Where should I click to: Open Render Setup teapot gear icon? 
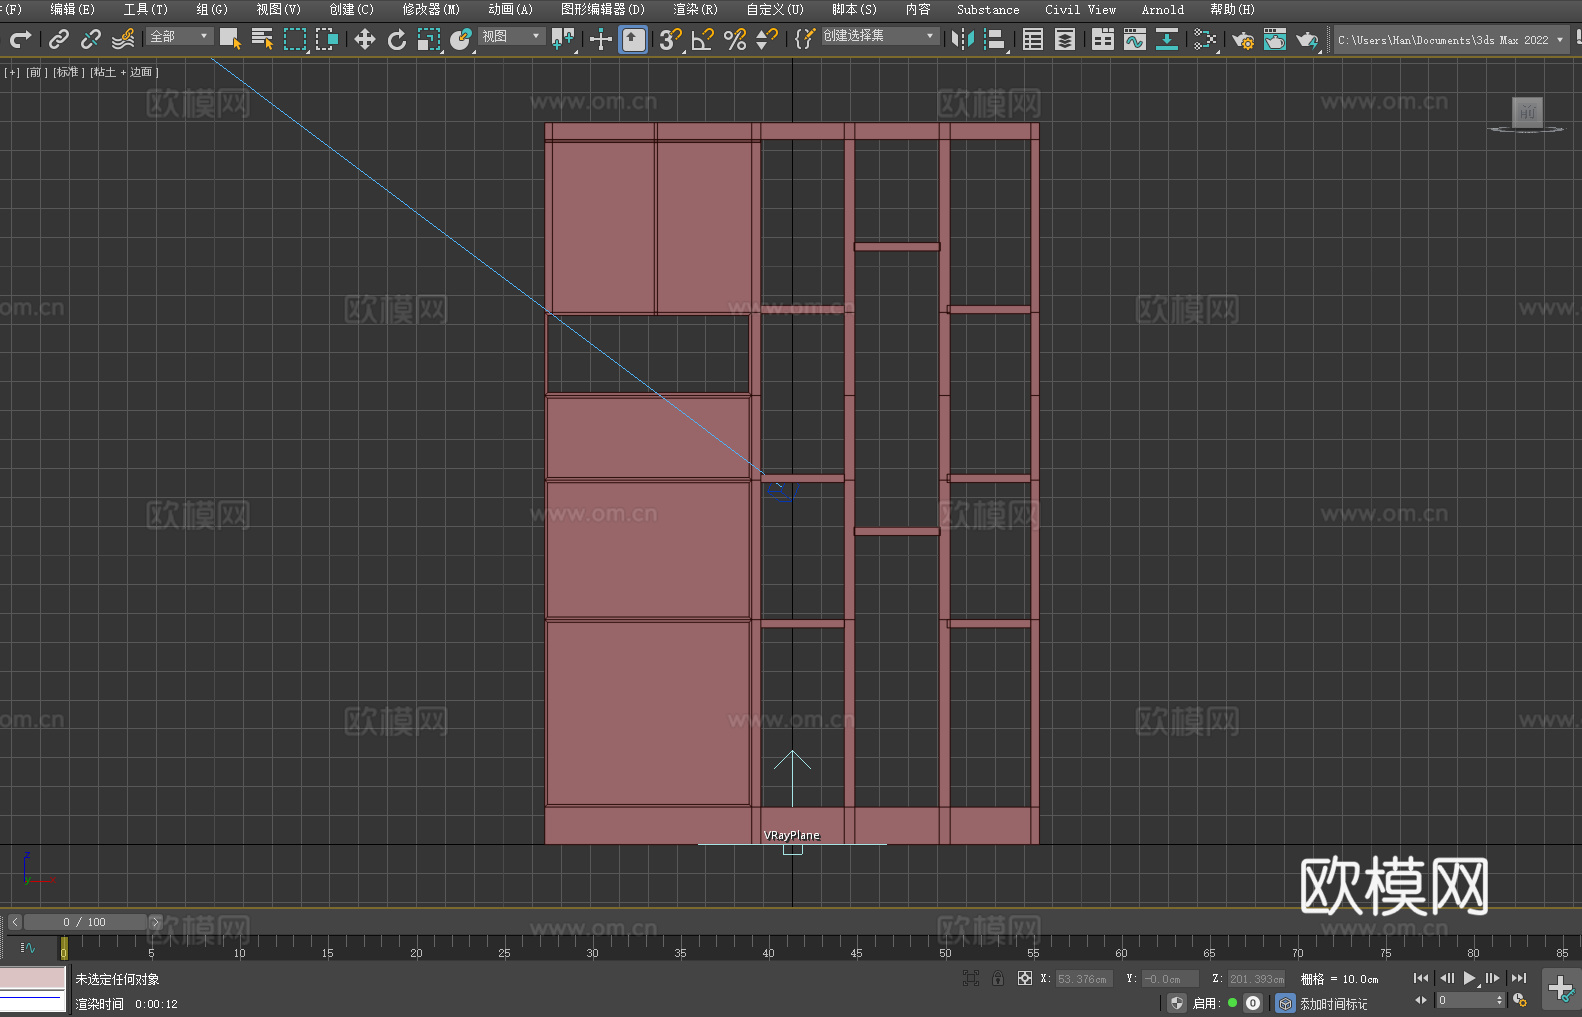[1243, 39]
